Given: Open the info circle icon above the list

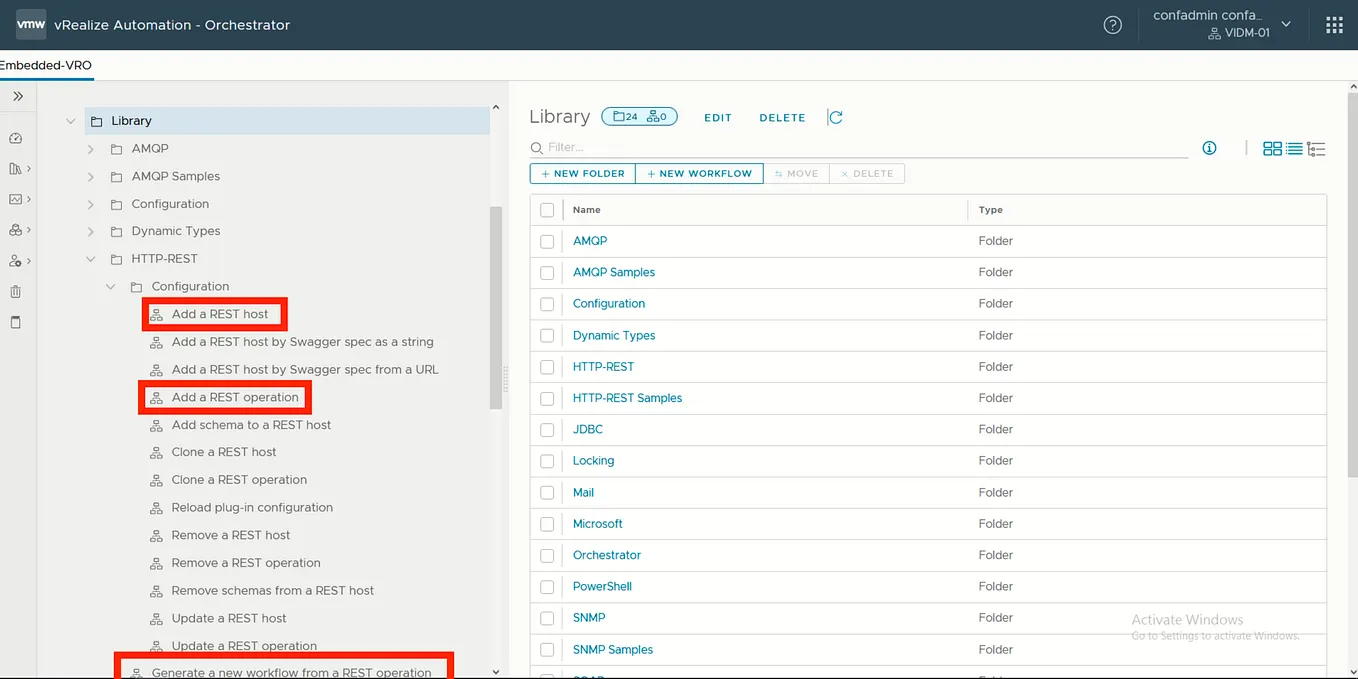Looking at the screenshot, I should coord(1209,148).
